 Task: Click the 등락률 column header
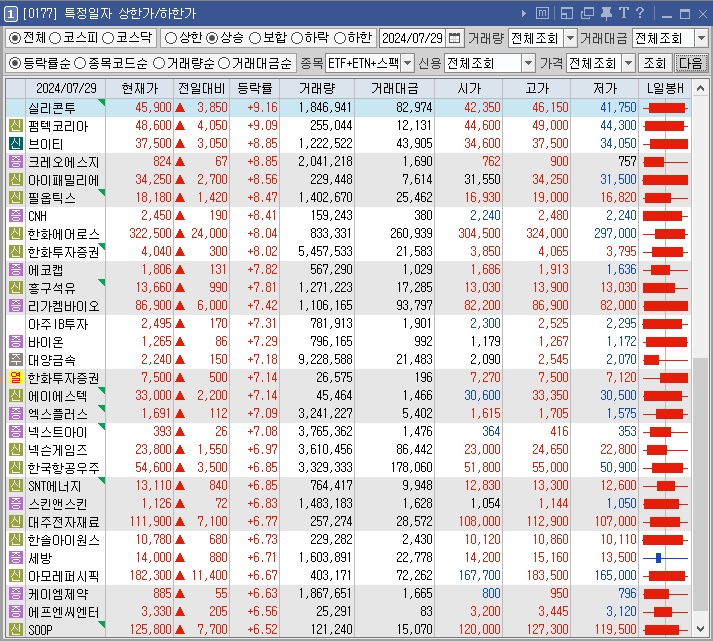[255, 88]
